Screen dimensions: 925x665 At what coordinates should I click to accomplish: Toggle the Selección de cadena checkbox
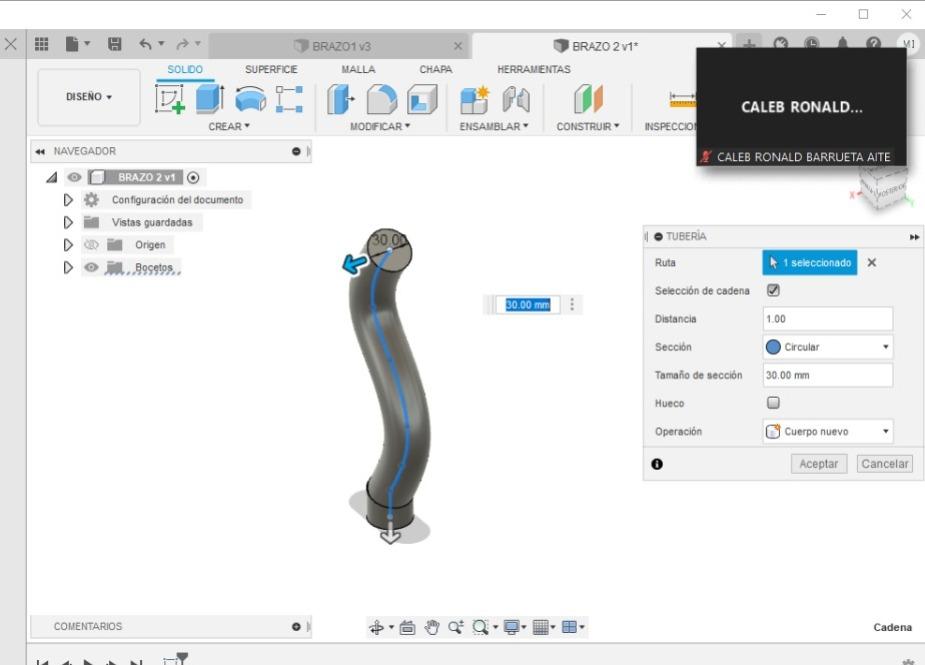(773, 290)
